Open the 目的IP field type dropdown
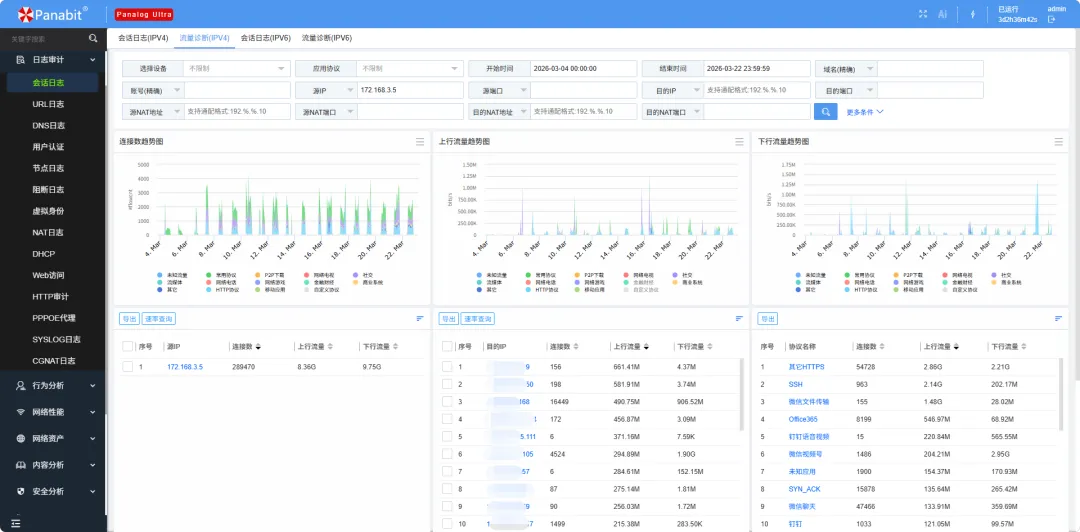 673,90
